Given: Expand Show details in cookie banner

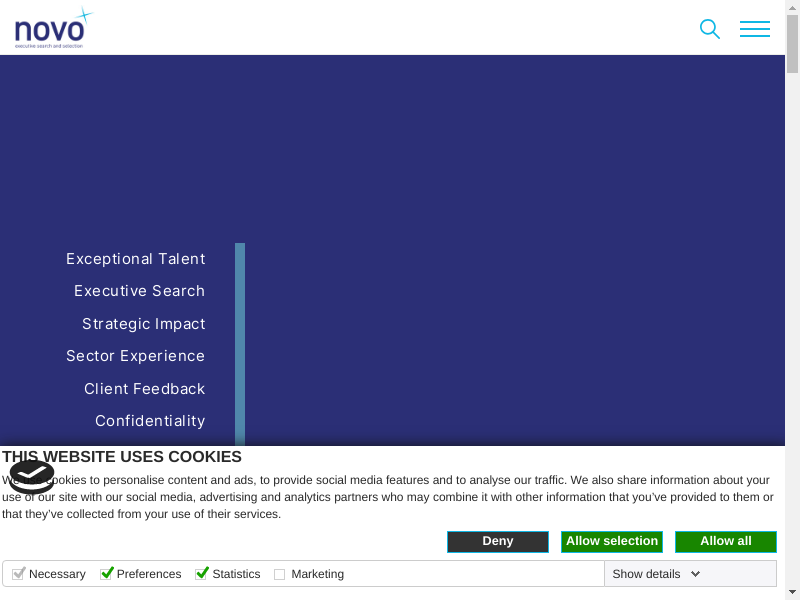Looking at the screenshot, I should [x=646, y=574].
